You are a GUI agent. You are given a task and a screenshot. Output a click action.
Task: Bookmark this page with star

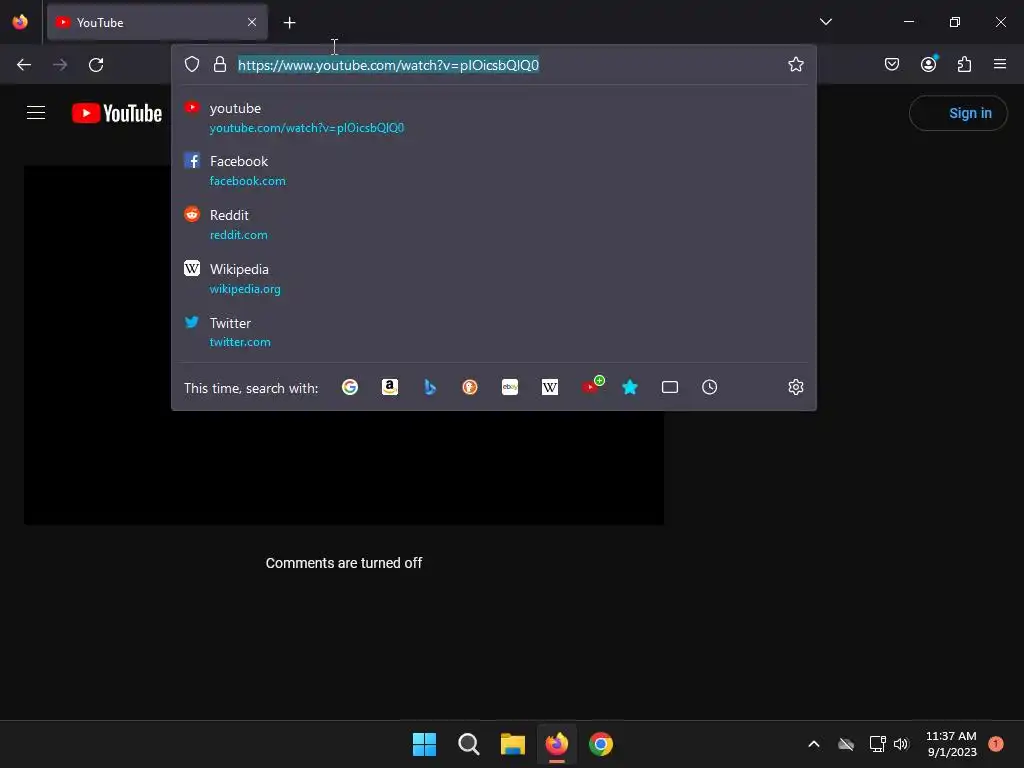pyautogui.click(x=795, y=64)
